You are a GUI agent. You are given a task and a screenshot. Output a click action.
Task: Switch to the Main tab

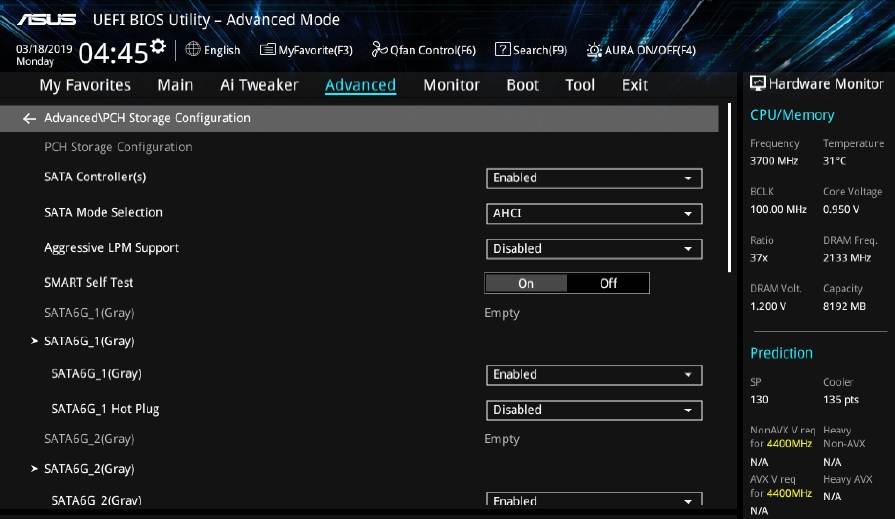click(175, 85)
